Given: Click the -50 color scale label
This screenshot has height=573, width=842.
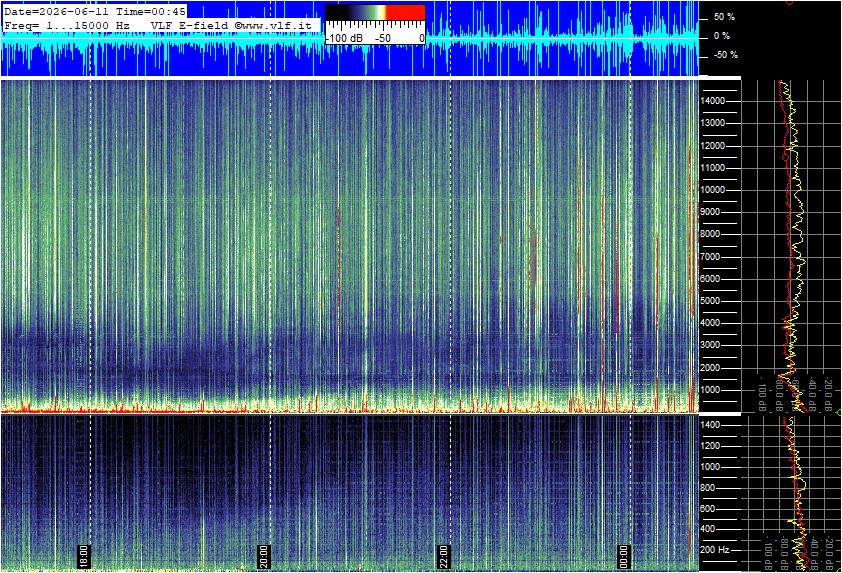Looking at the screenshot, I should tap(382, 39).
